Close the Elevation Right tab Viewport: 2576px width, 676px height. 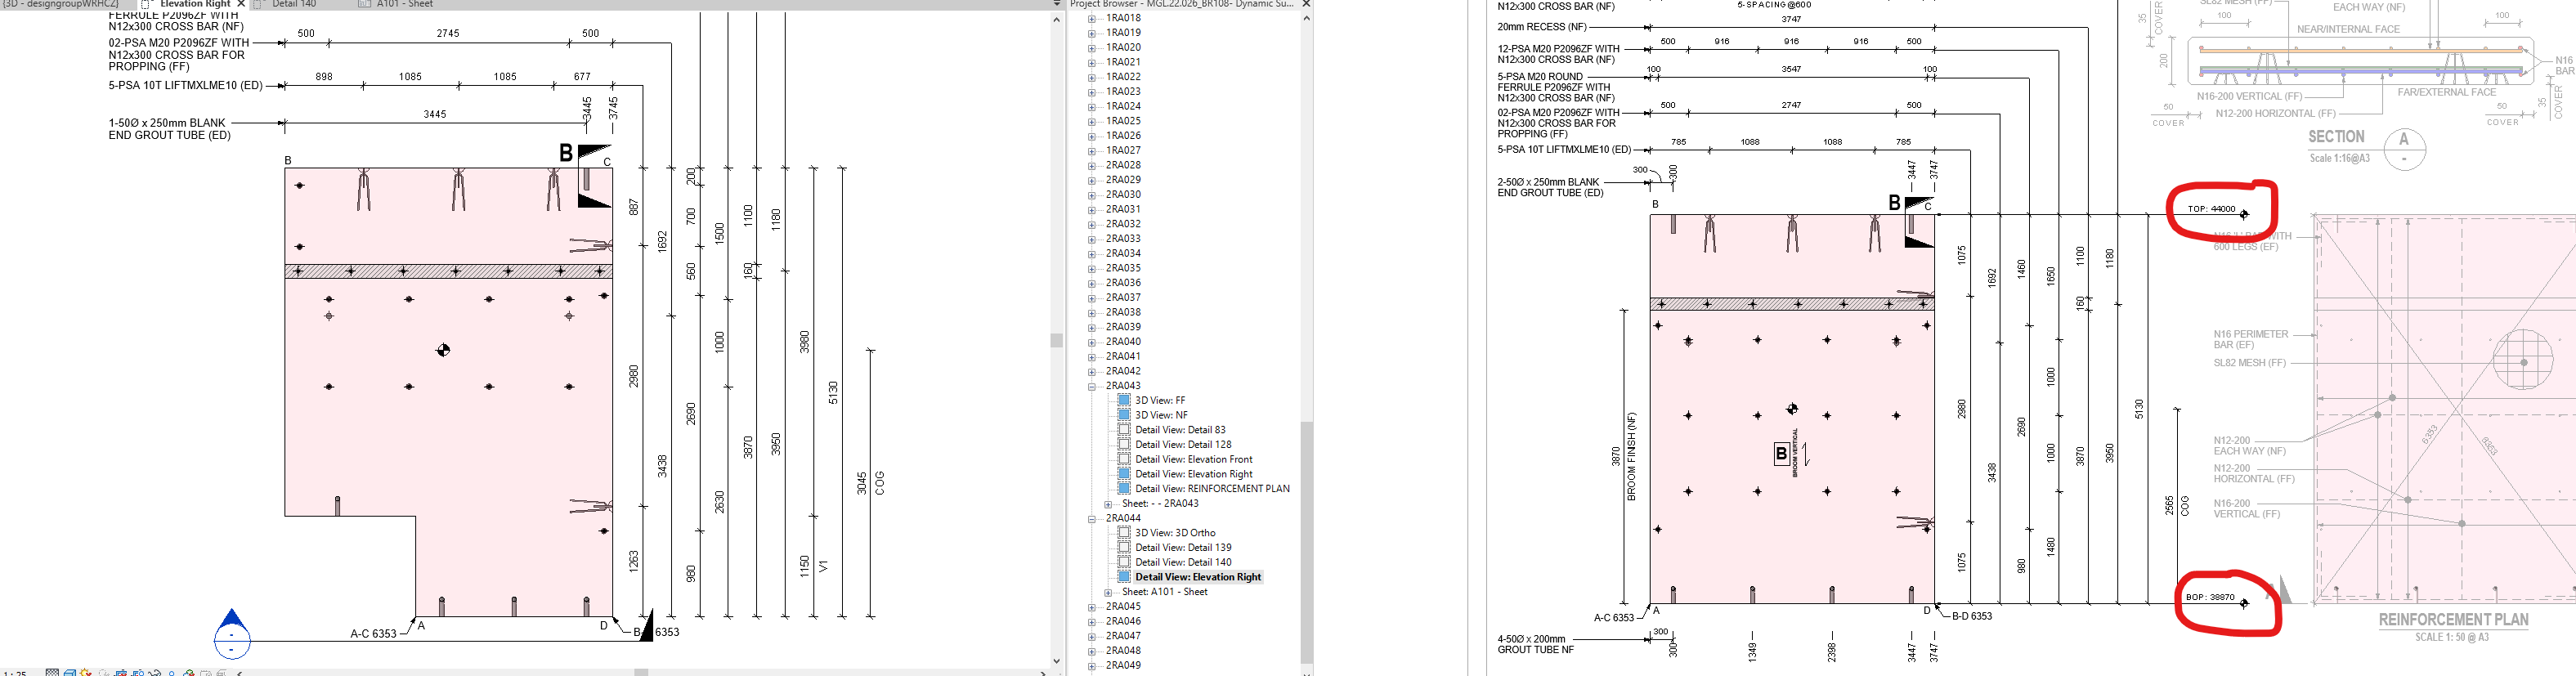point(241,4)
